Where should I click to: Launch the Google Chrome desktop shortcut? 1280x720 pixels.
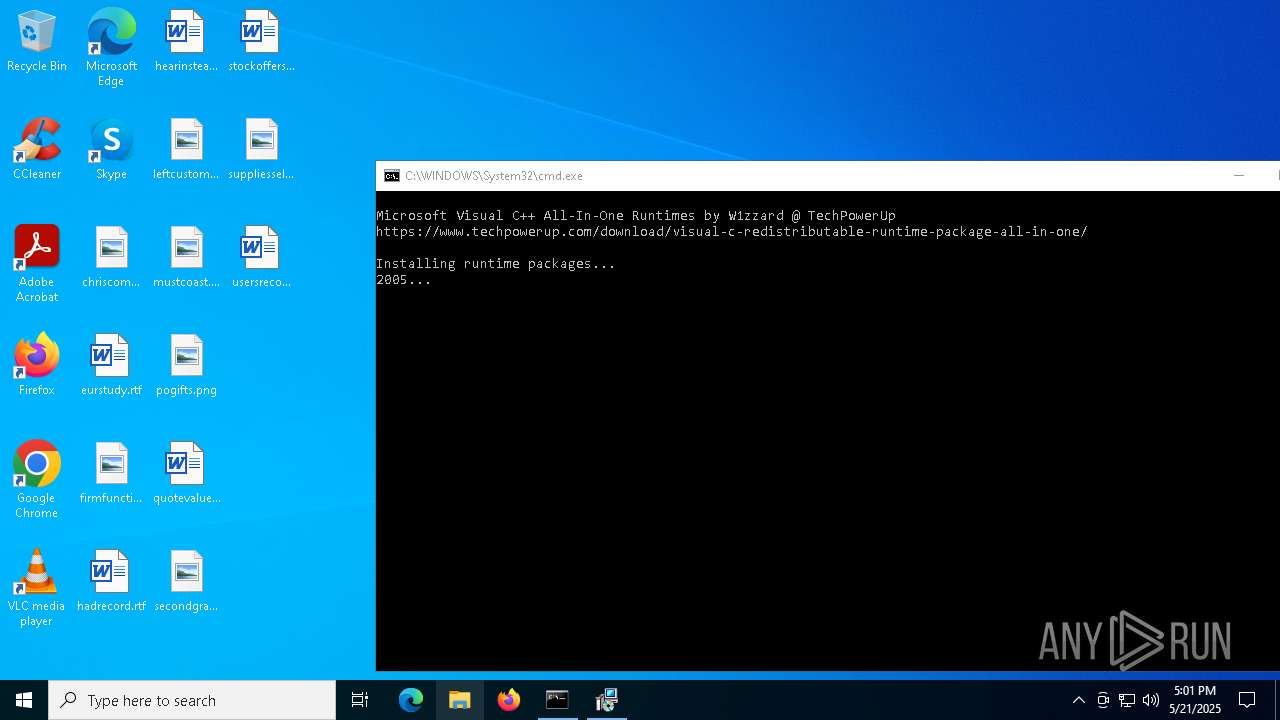point(37,481)
